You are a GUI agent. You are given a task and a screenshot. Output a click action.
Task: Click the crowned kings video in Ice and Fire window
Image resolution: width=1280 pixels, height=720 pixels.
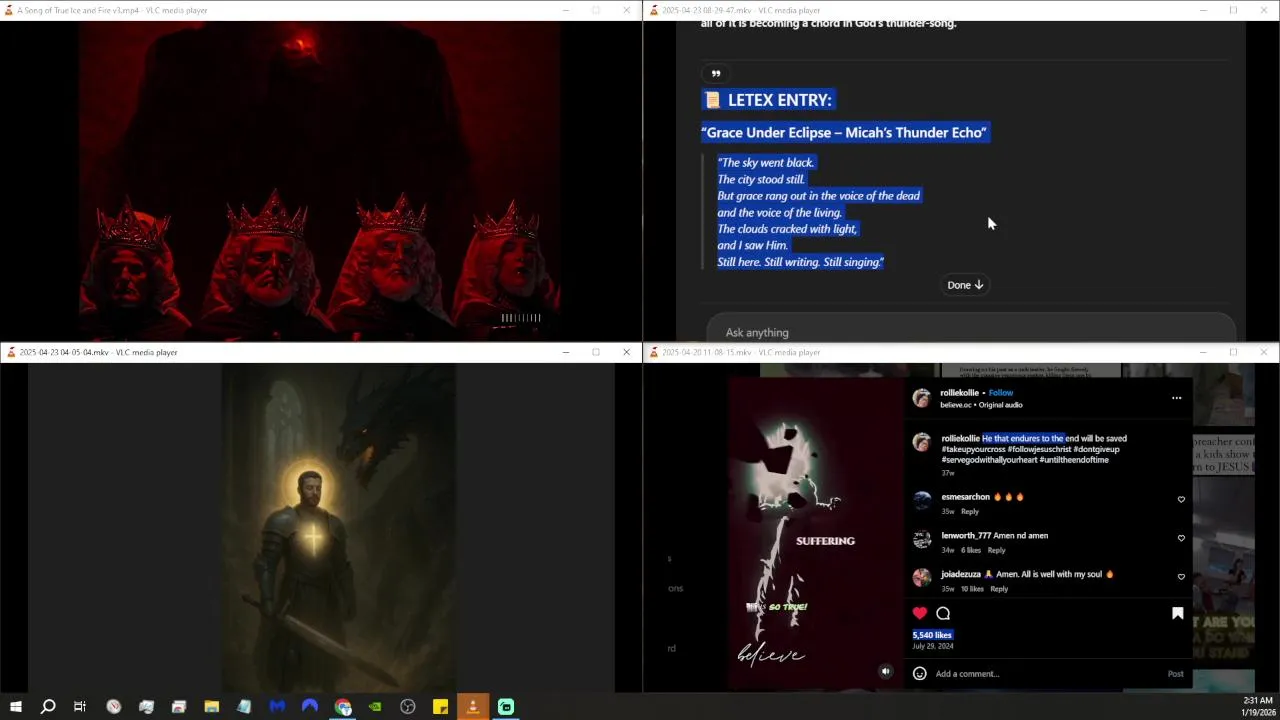320,180
